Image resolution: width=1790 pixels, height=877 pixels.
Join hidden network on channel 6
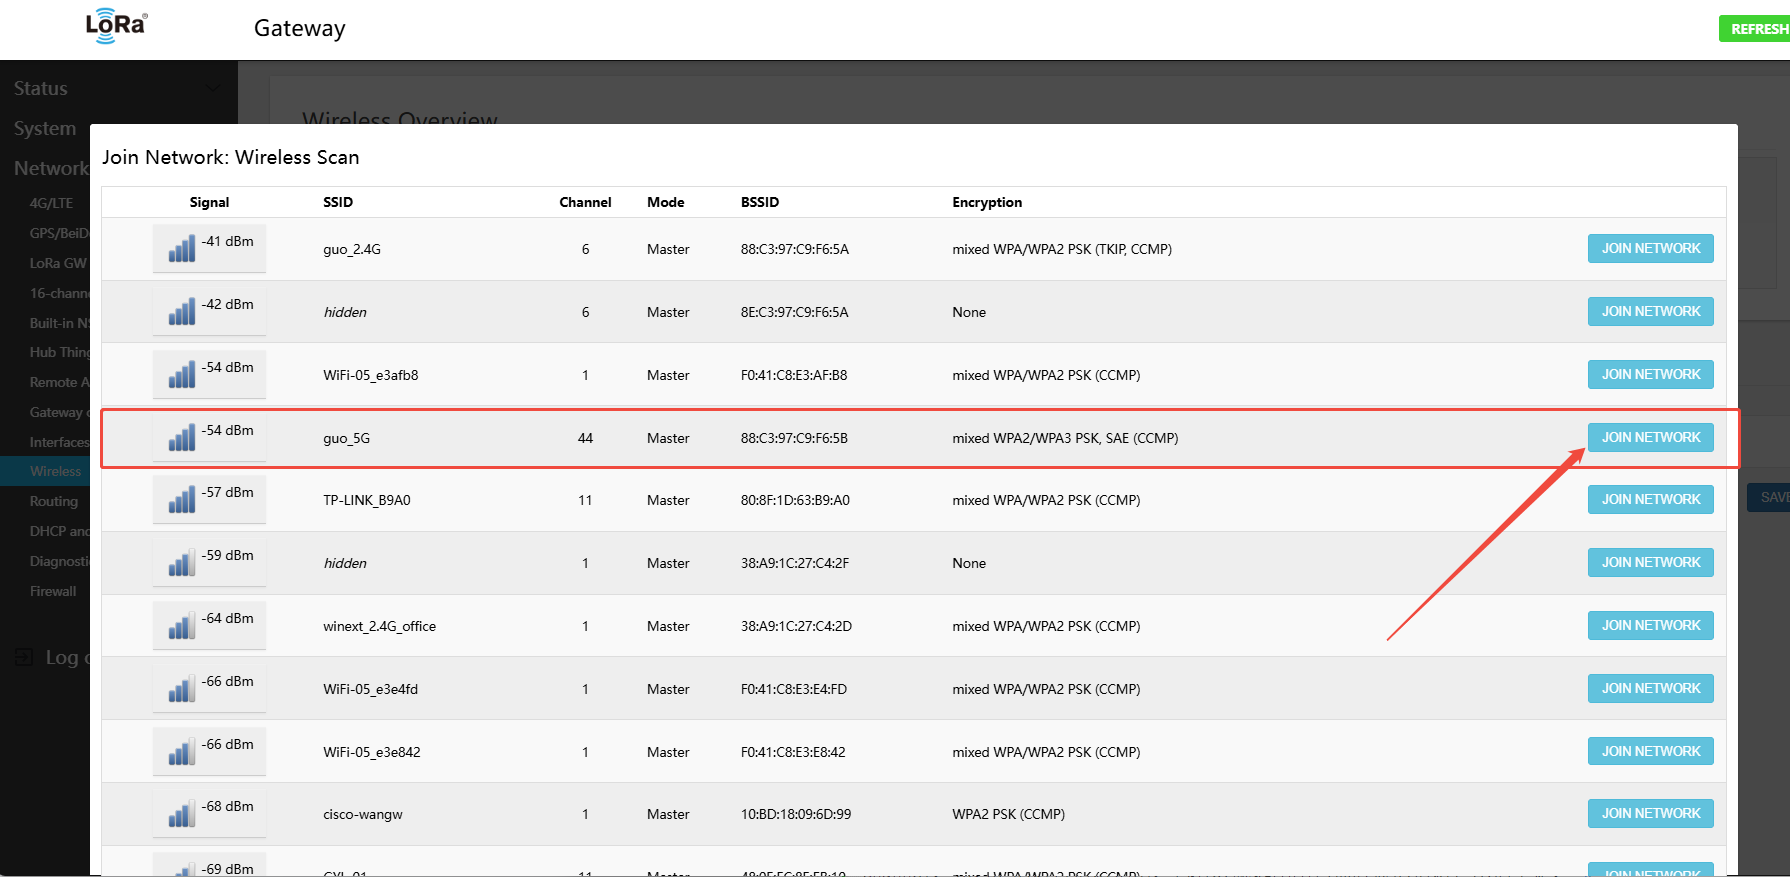coord(1650,312)
